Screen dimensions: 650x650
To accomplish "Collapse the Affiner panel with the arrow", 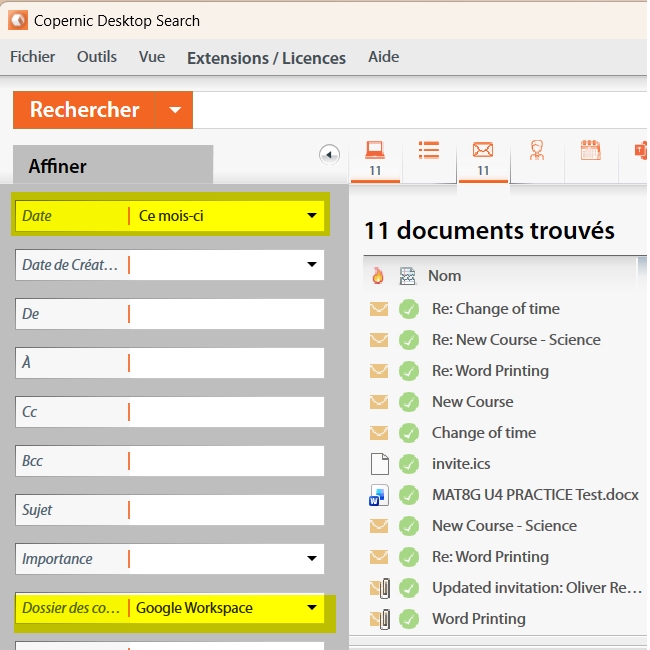I will coord(329,154).
